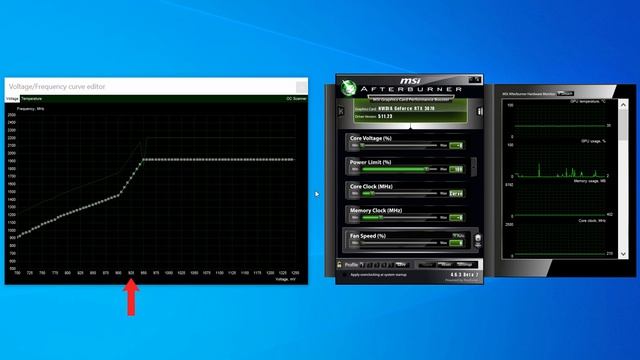This screenshot has width=640, height=360.
Task: Click the hardware monitor scrollbar thumb
Action: tap(623, 125)
